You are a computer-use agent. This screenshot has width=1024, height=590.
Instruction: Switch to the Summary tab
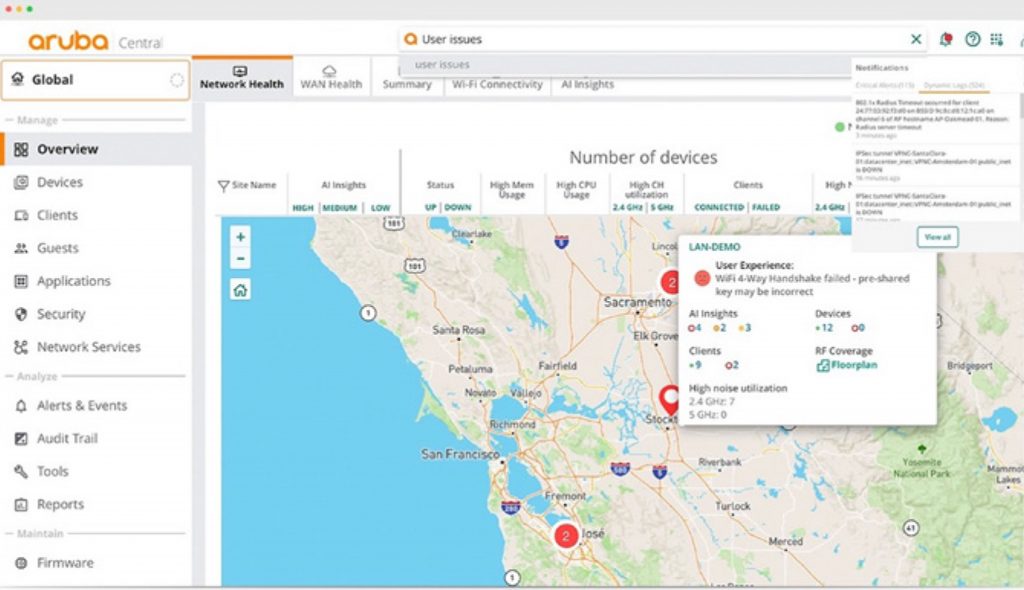[407, 84]
